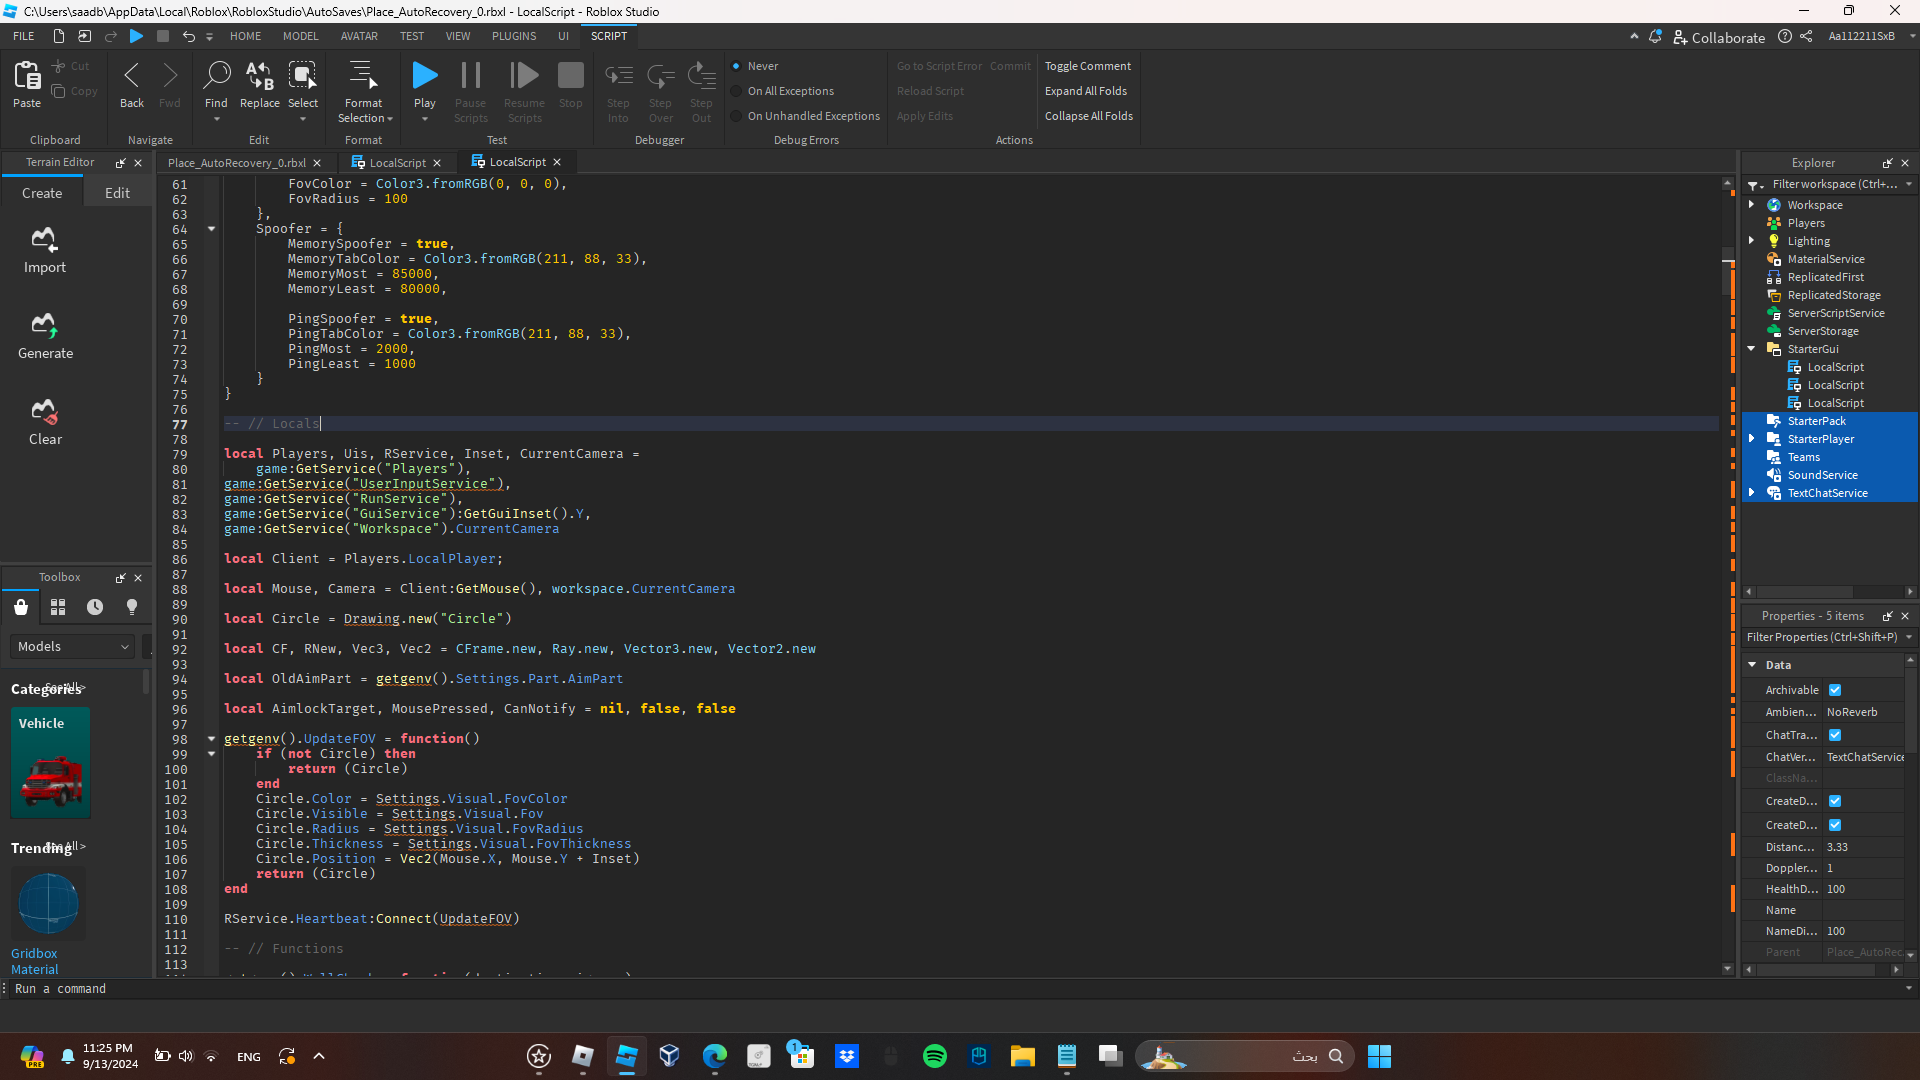This screenshot has width=1920, height=1080.
Task: Select the Vehicle category thumbnail
Action: click(x=50, y=763)
